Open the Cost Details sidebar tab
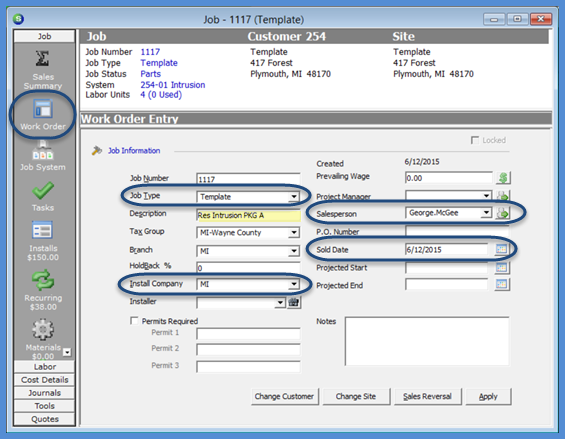The height and width of the screenshot is (439, 565). click(45, 380)
